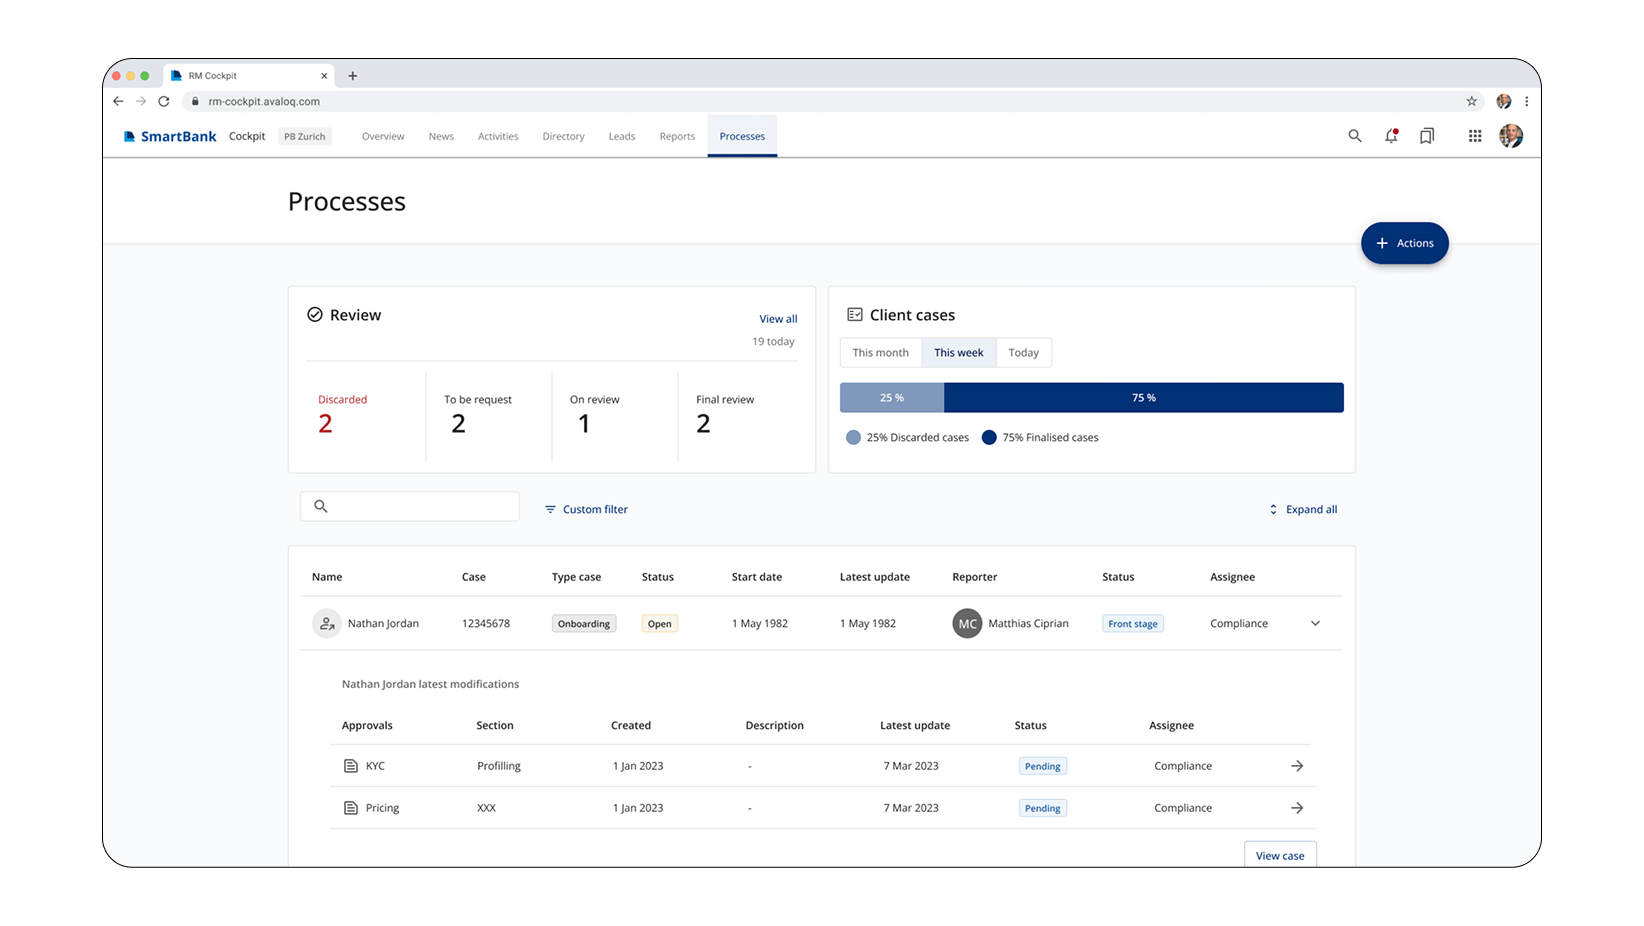
Task: Click the processes search field
Action: [x=410, y=506]
